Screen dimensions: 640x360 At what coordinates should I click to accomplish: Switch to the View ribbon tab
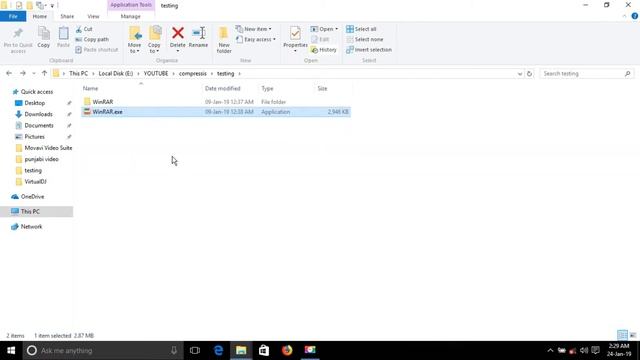pyautogui.click(x=93, y=16)
